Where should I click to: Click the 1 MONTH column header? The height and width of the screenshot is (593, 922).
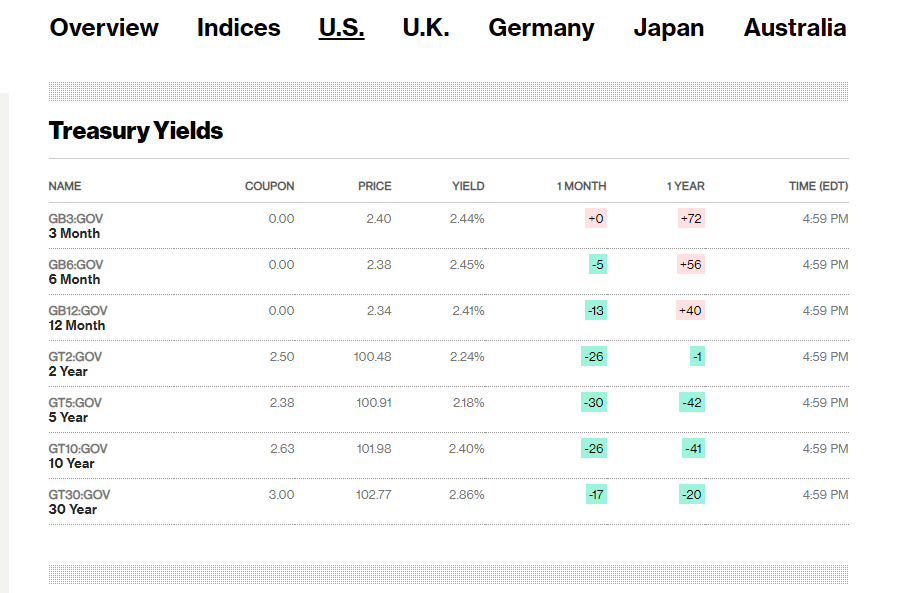(582, 186)
